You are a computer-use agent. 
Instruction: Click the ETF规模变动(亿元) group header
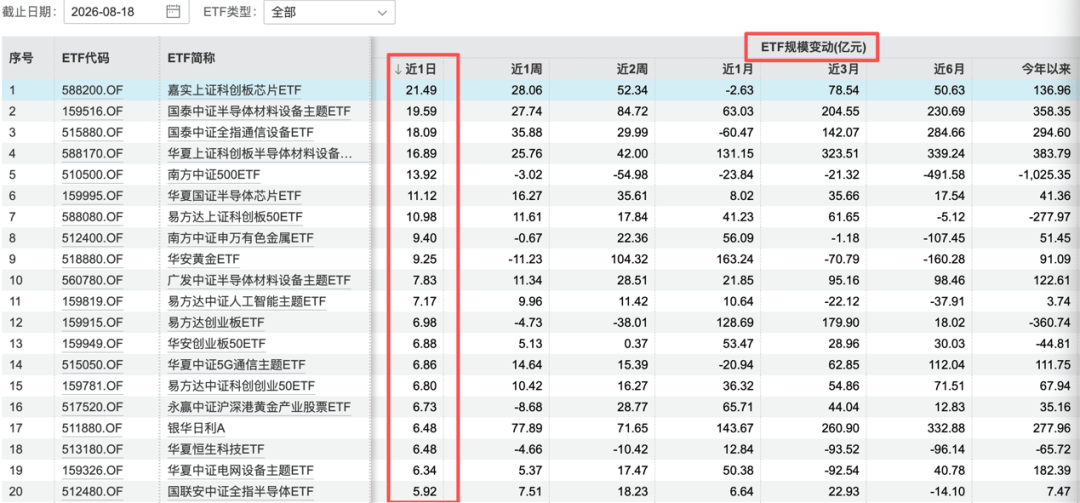click(x=812, y=47)
